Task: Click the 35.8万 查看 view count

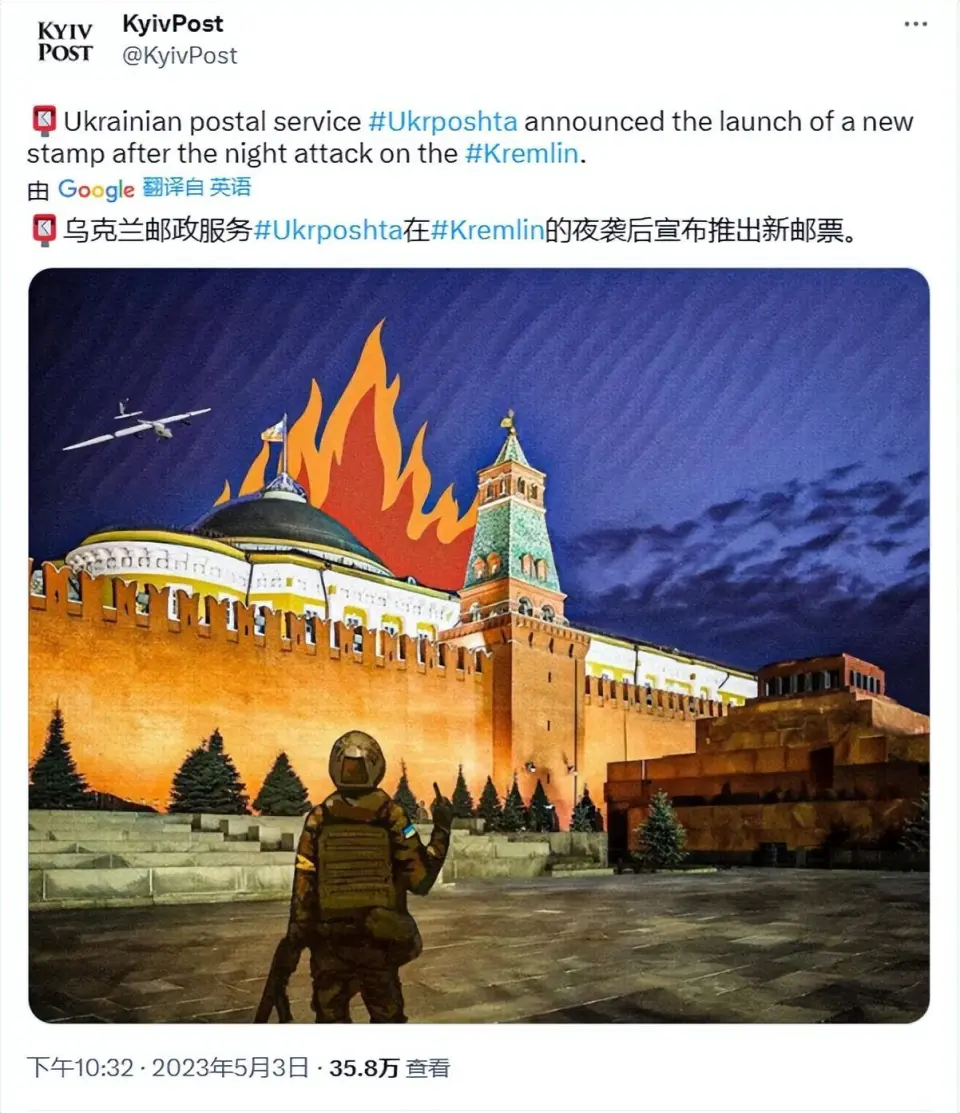Action: (389, 1068)
